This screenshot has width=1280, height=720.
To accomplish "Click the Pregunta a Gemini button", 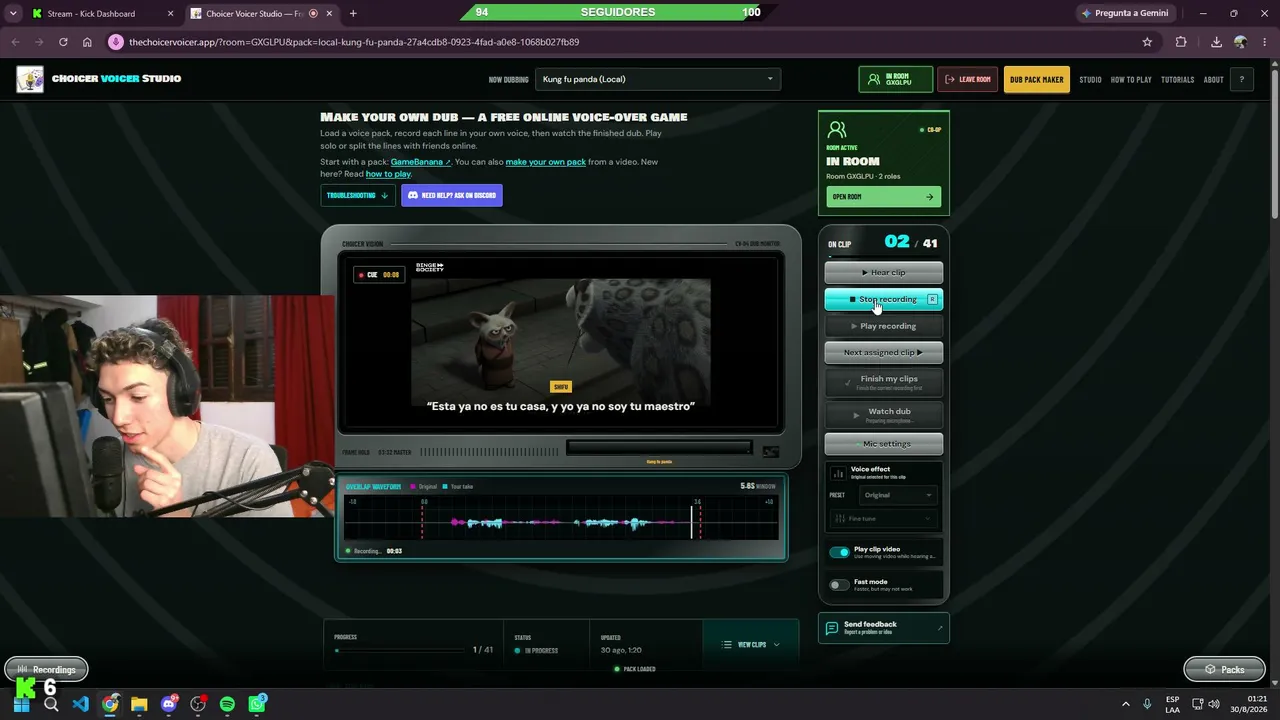I will 1127,13.
